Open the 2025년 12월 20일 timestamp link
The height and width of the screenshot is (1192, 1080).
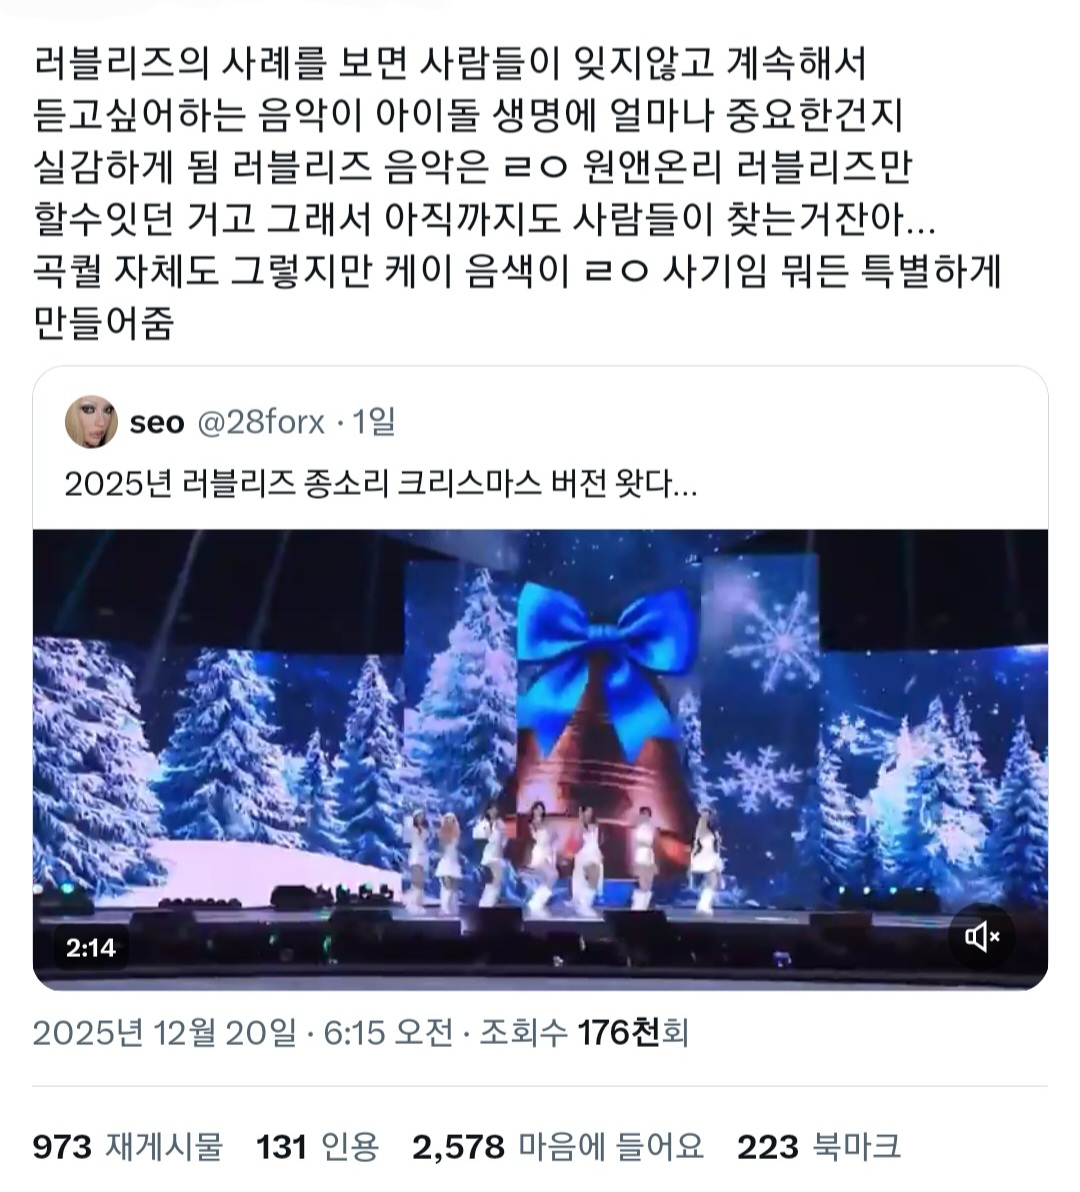click(165, 1032)
